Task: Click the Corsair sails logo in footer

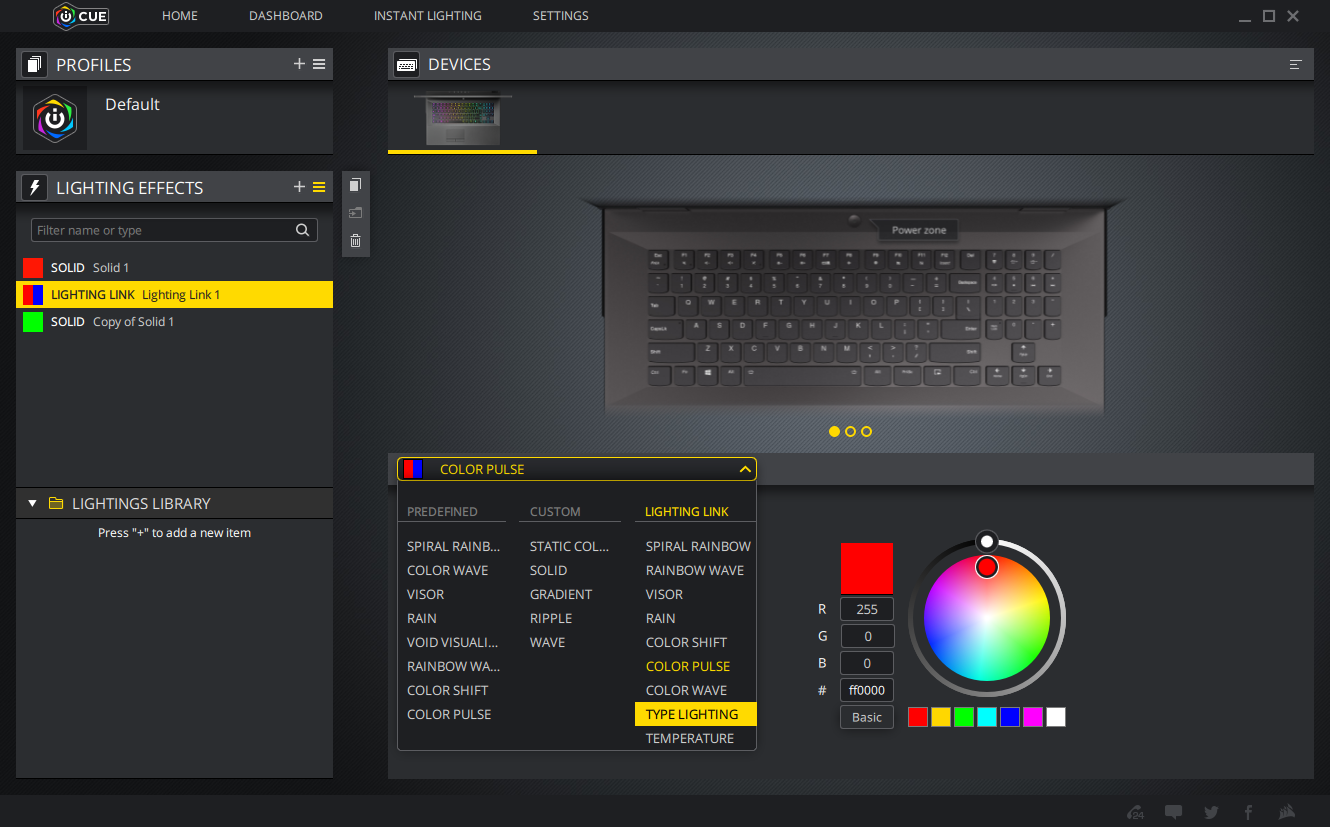Action: pyautogui.click(x=1288, y=811)
